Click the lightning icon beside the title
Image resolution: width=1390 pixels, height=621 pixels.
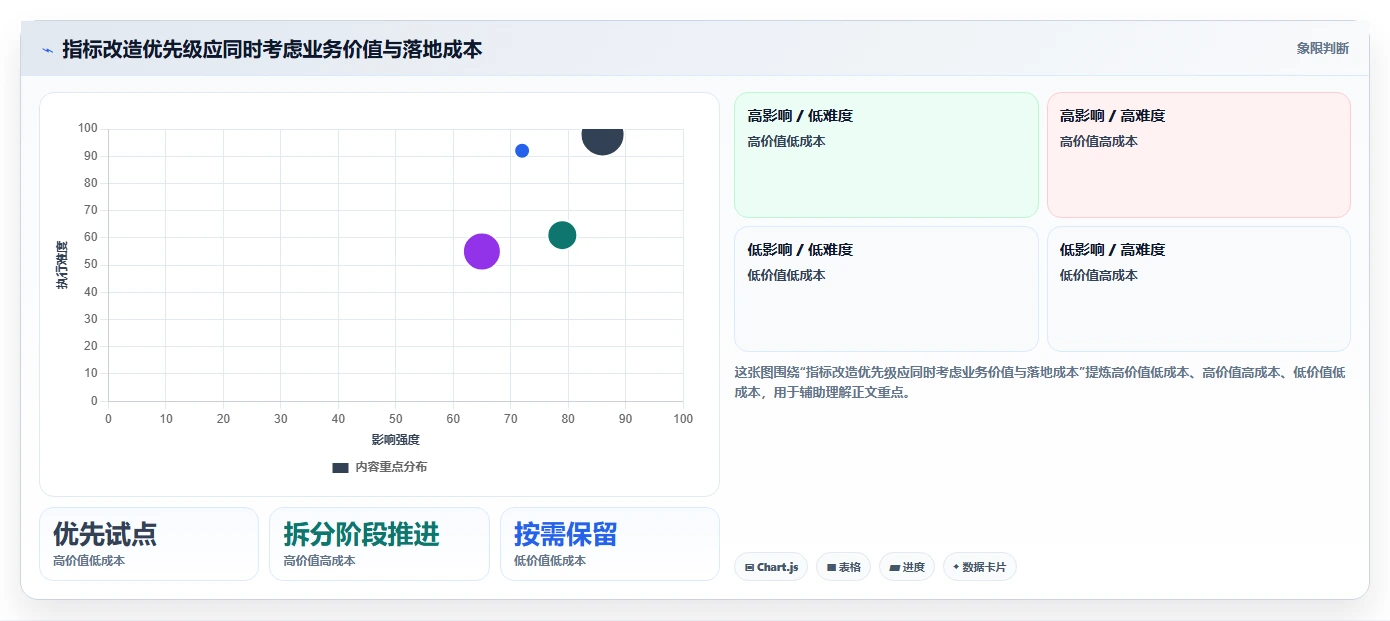[x=48, y=49]
